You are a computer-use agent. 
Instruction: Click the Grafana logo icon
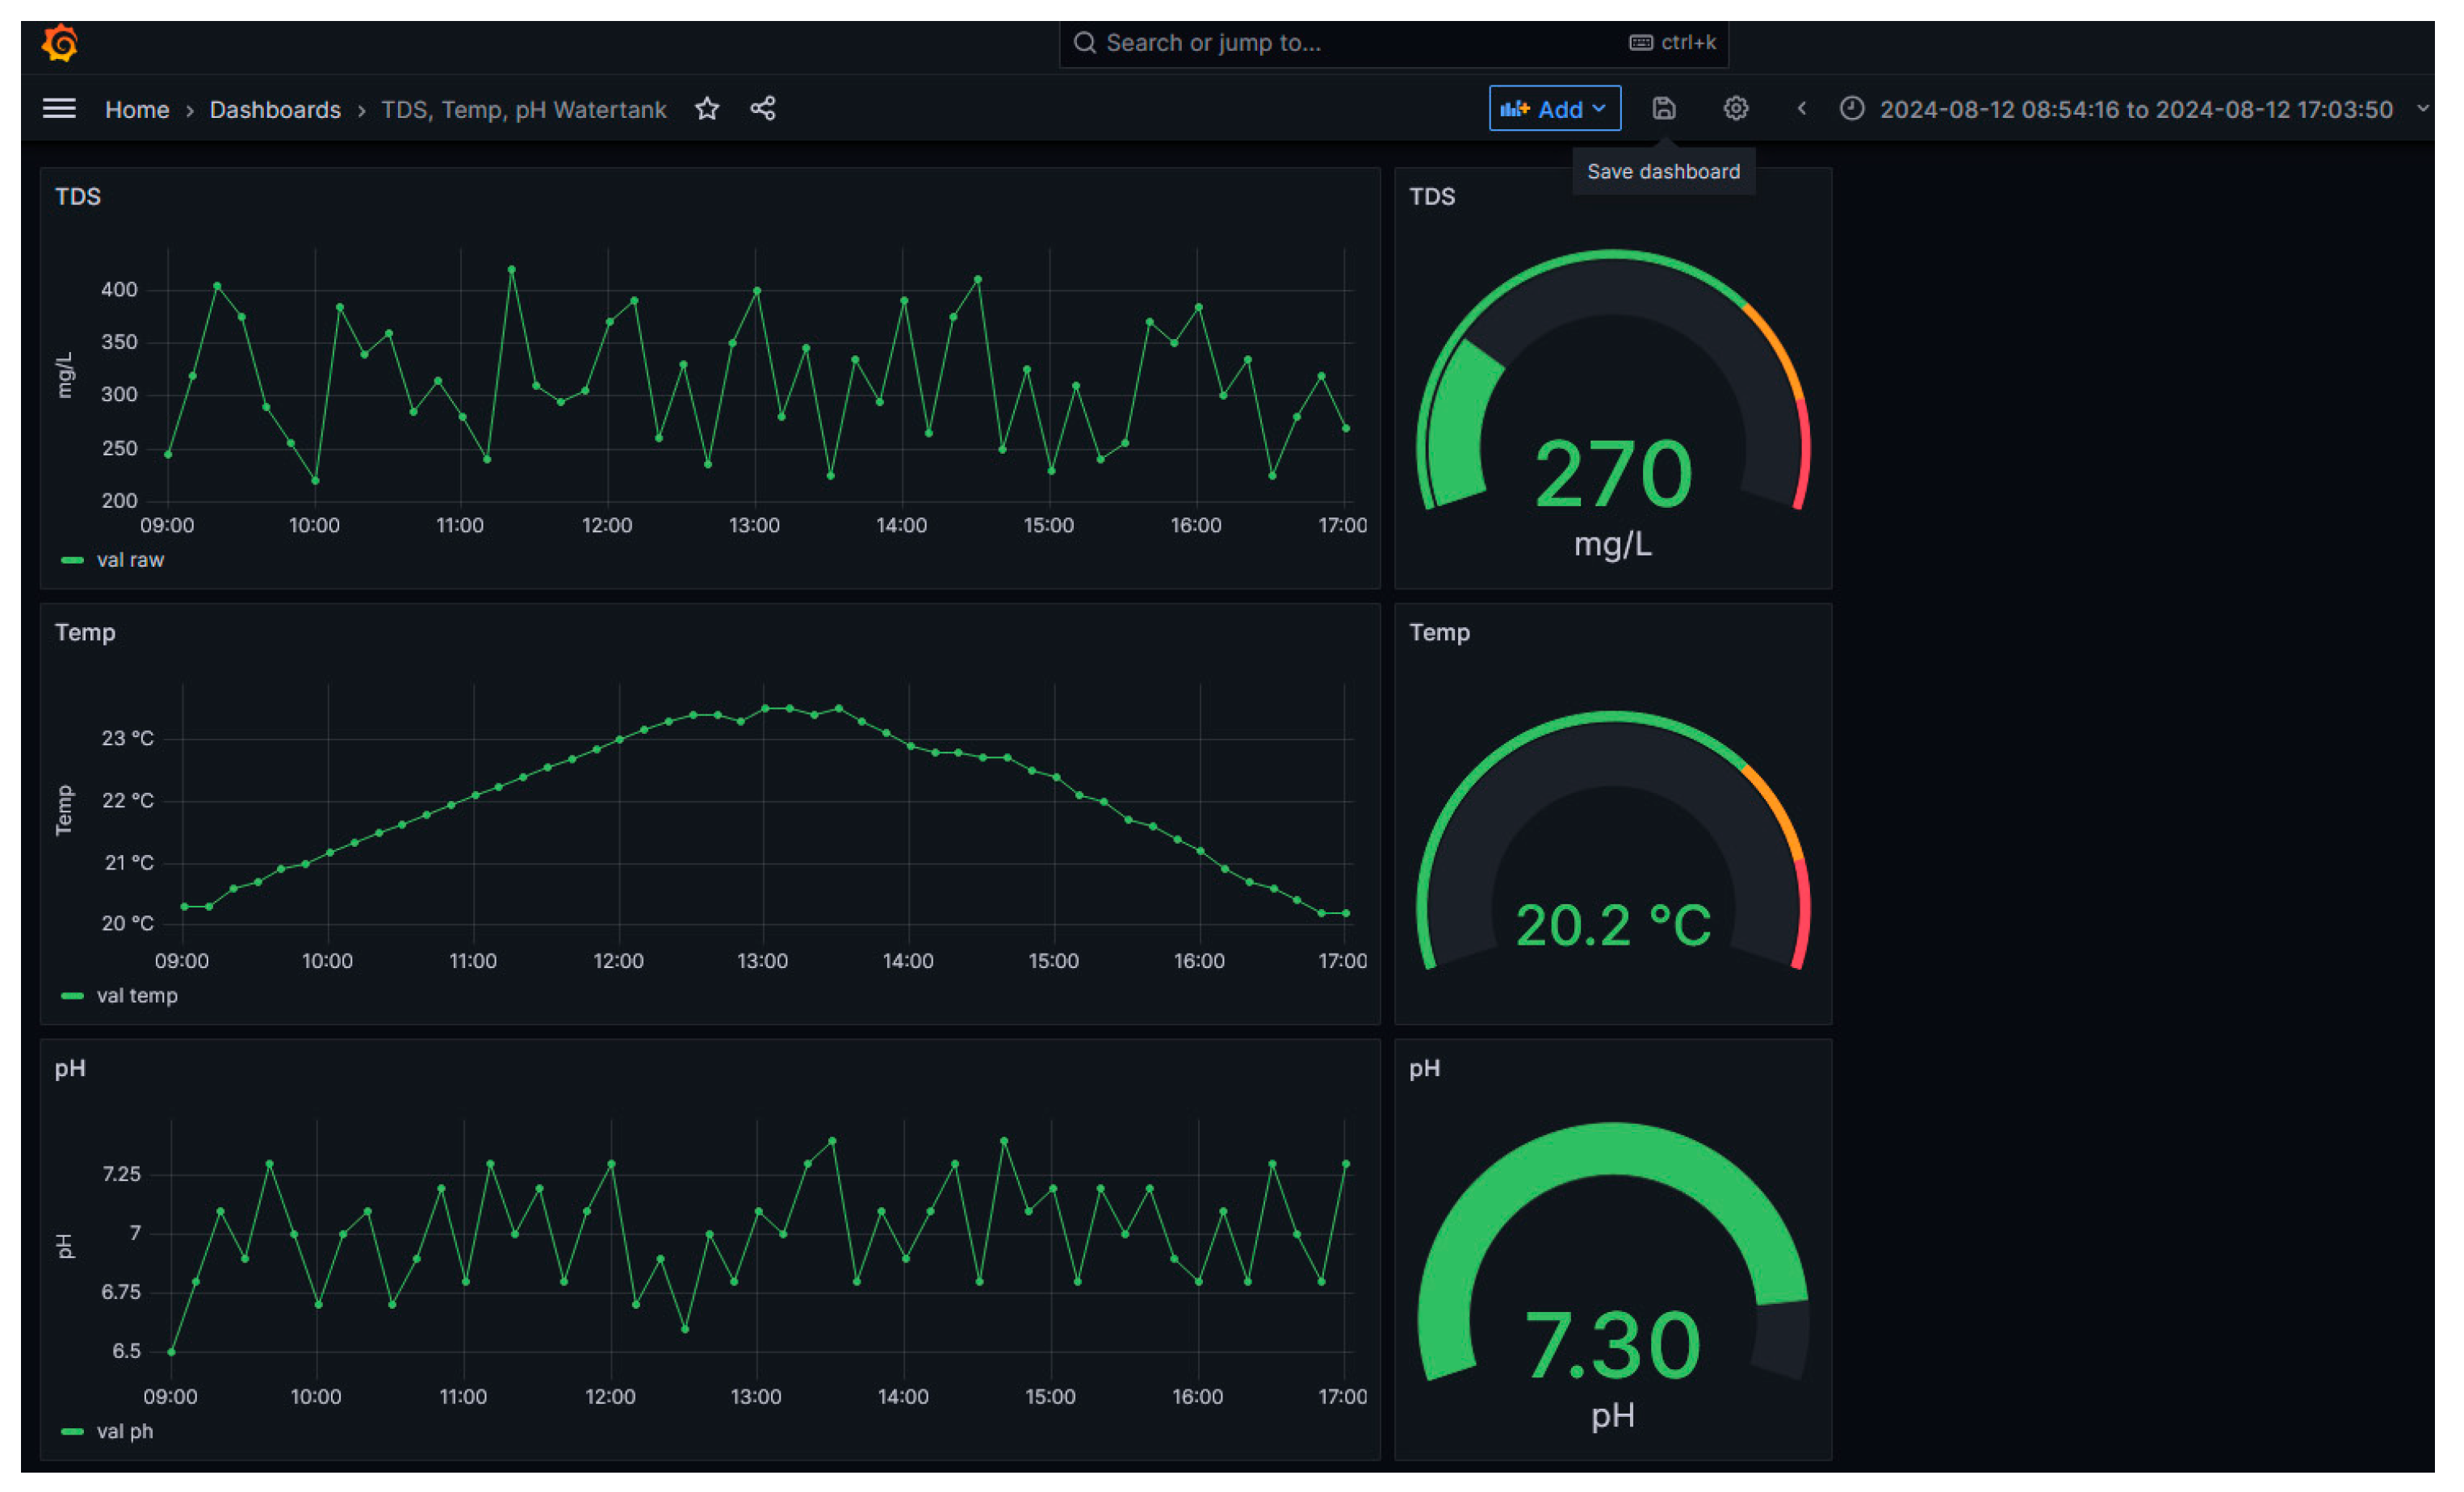(60, 43)
